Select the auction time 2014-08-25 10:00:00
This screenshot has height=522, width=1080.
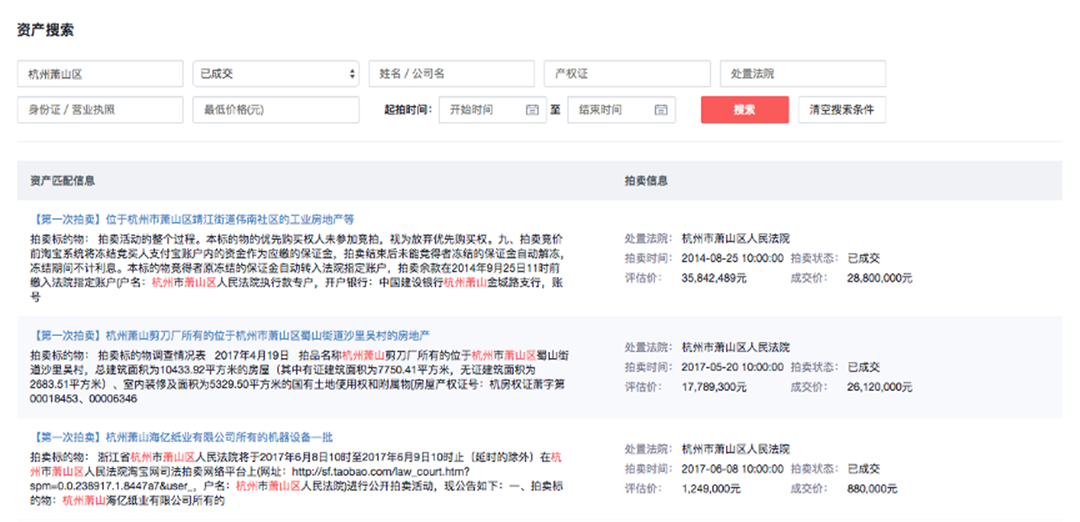click(x=732, y=258)
